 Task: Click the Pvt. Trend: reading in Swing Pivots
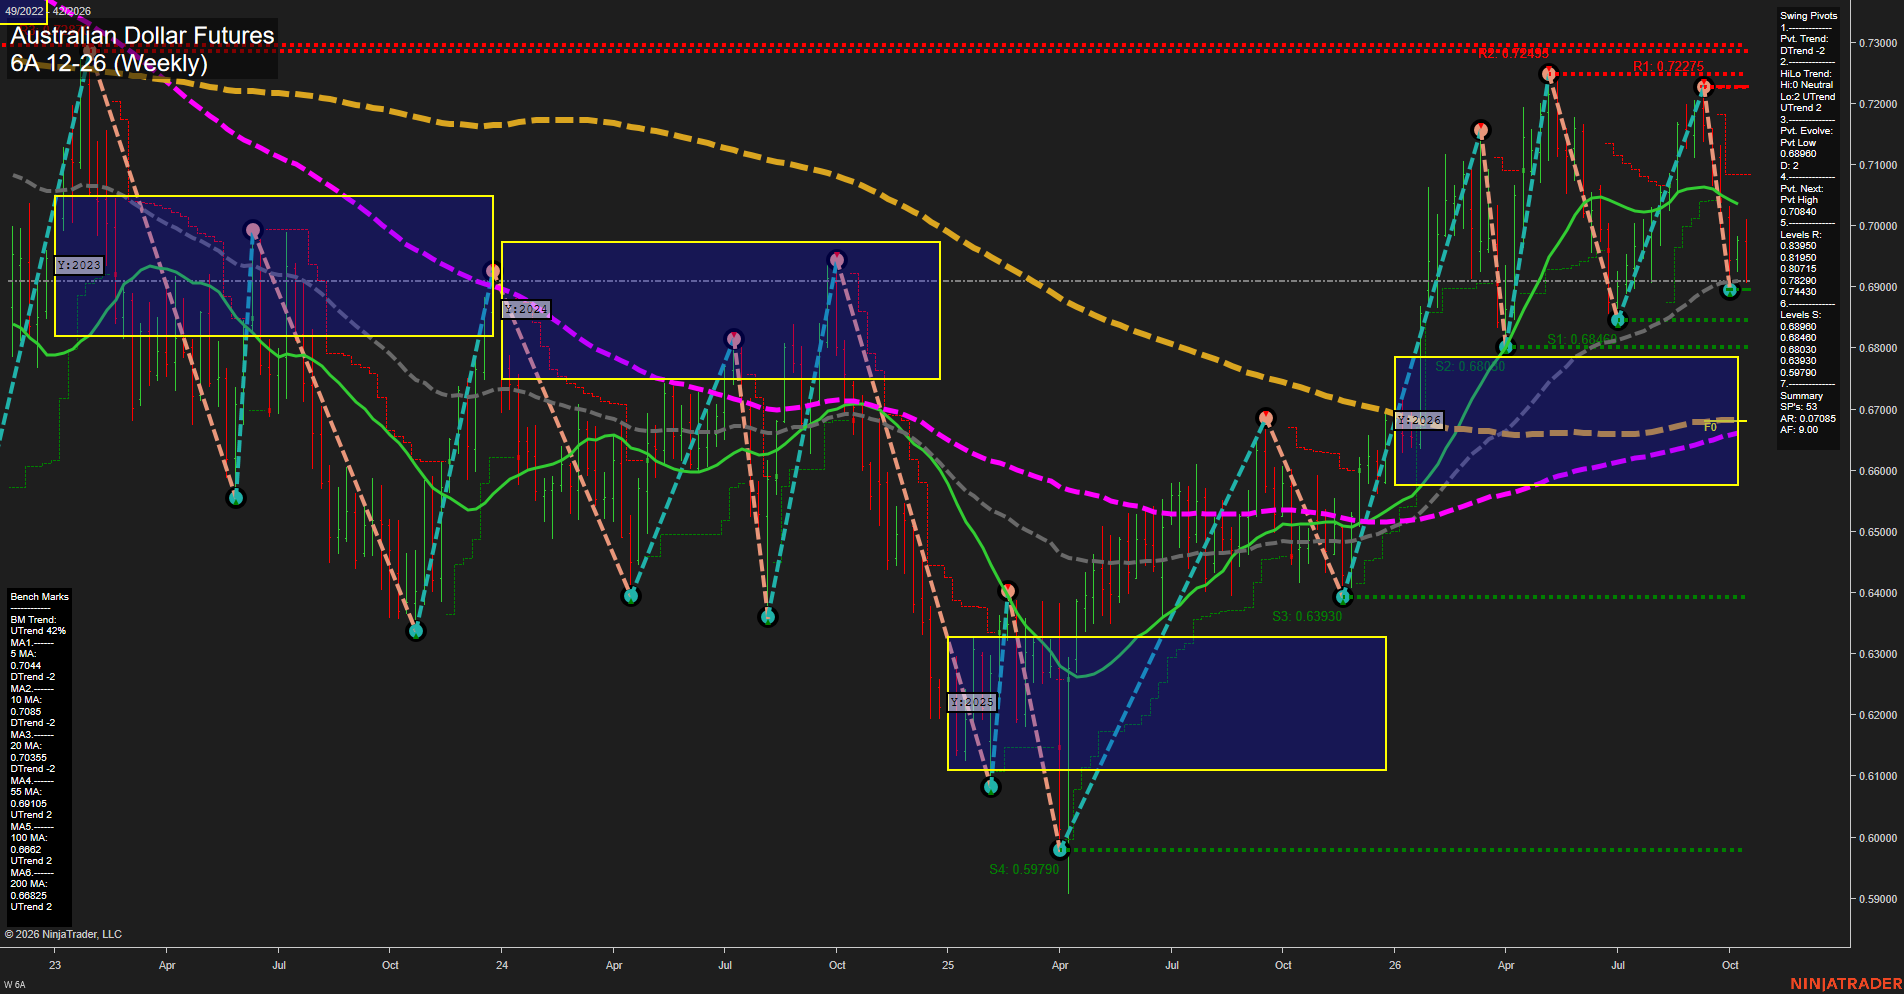(1804, 39)
